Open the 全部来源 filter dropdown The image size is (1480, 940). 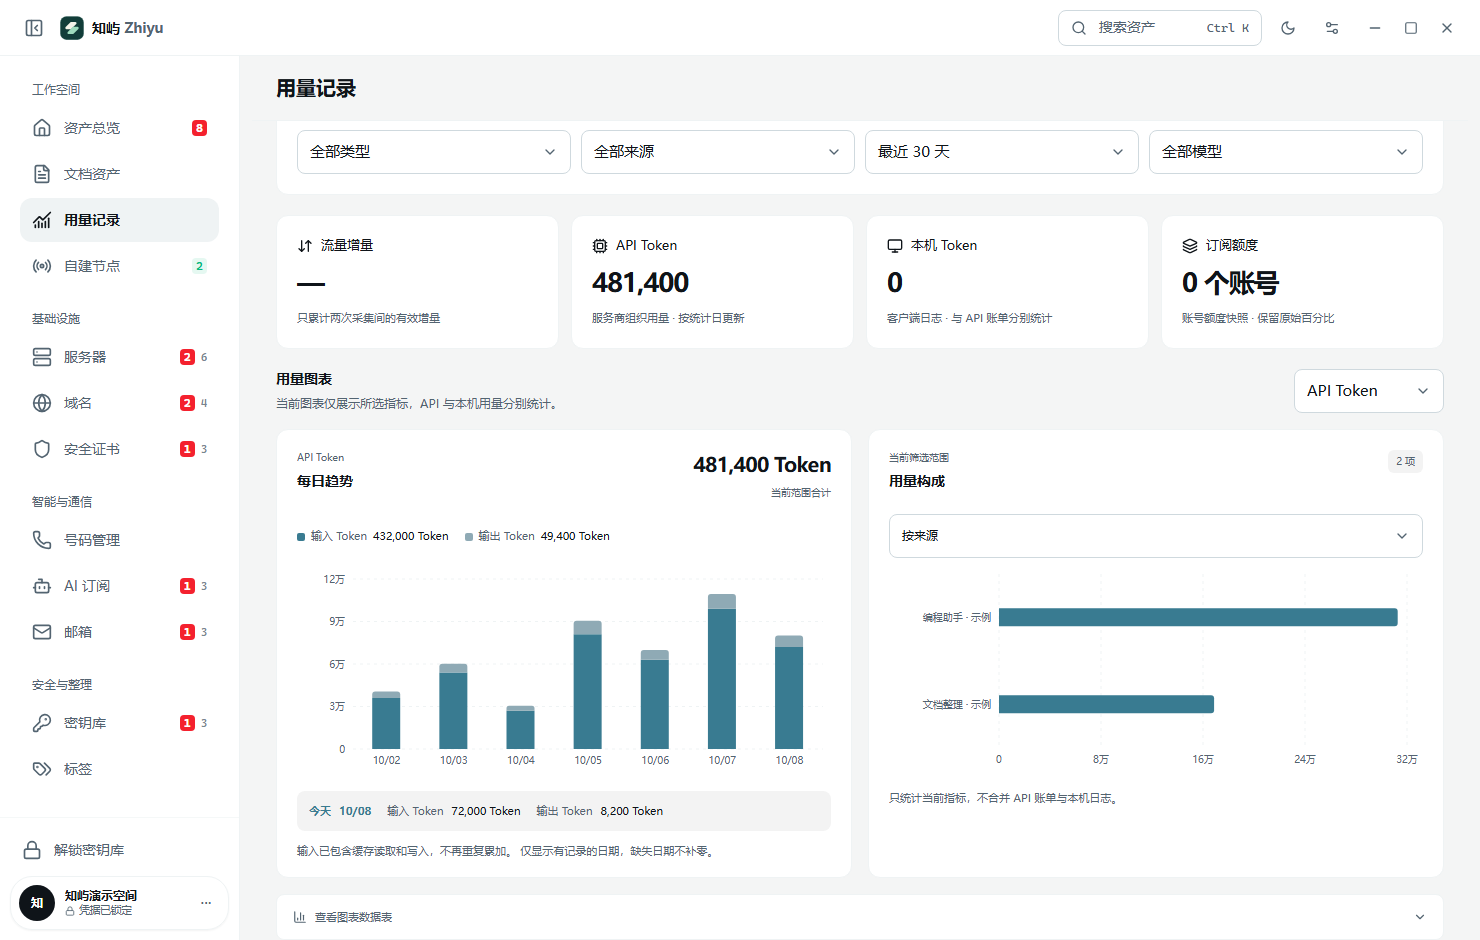[718, 152]
